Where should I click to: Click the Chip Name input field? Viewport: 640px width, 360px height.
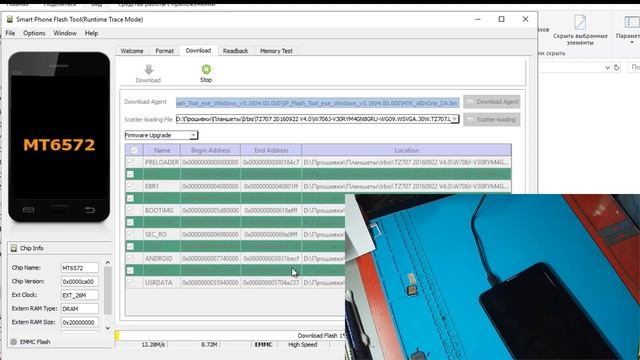[x=80, y=268]
